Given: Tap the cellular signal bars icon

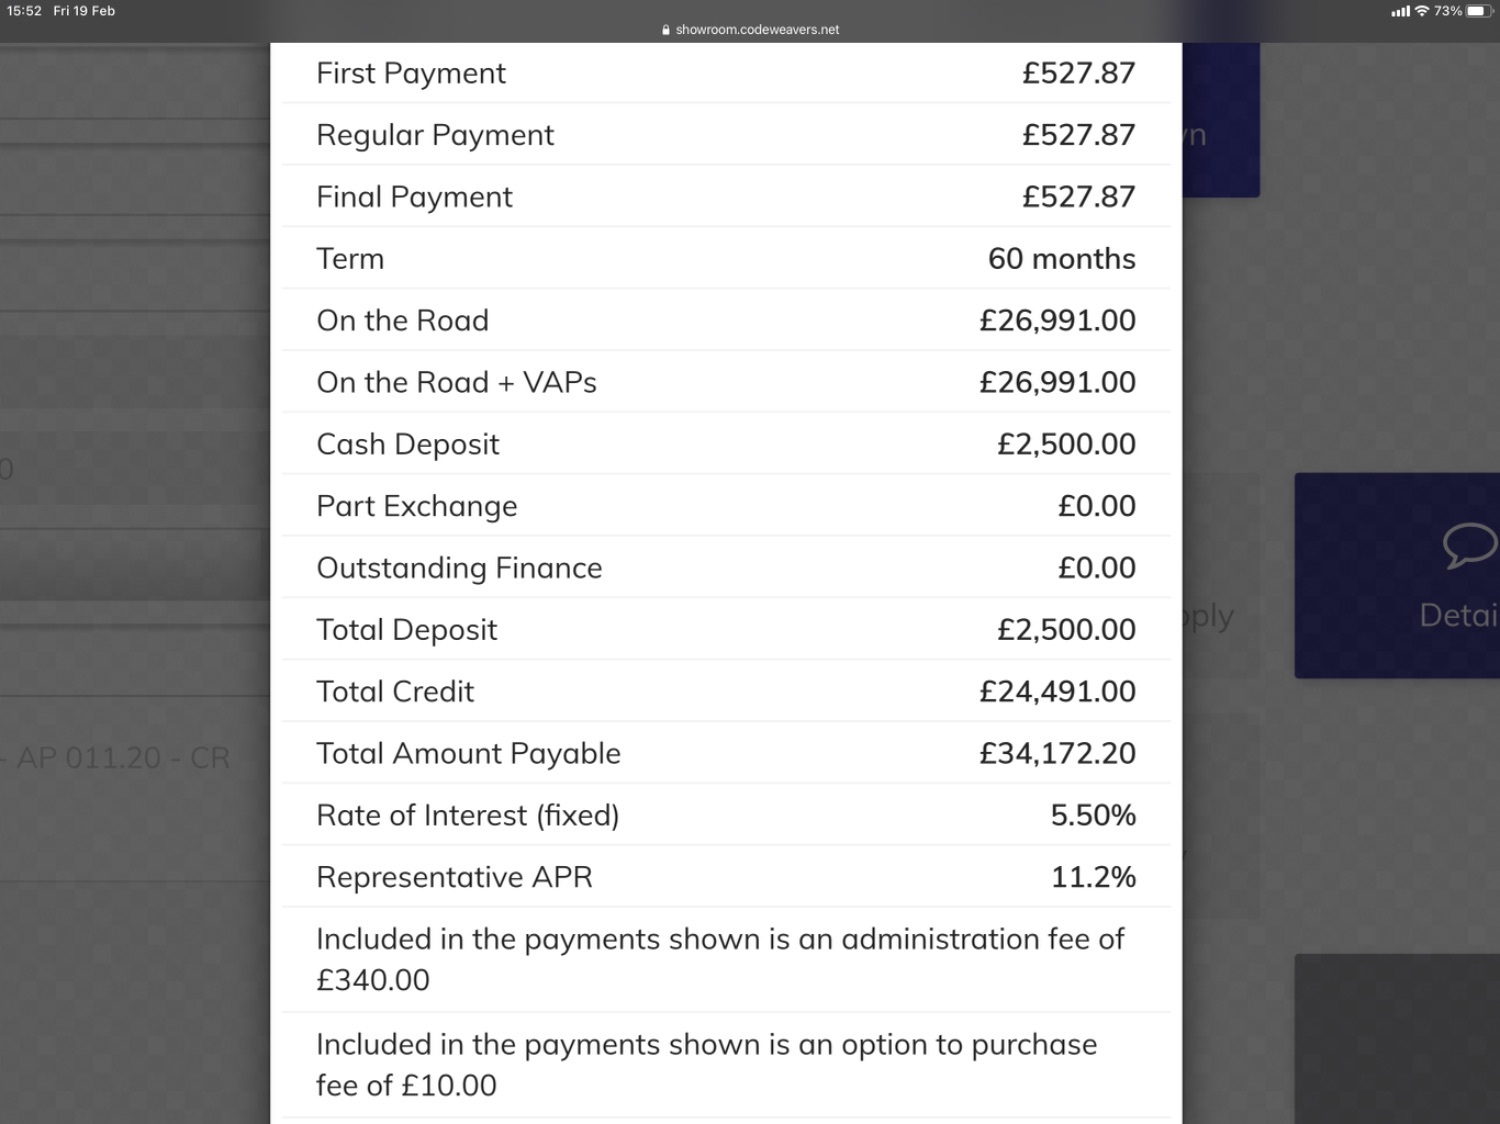Looking at the screenshot, I should [x=1400, y=11].
